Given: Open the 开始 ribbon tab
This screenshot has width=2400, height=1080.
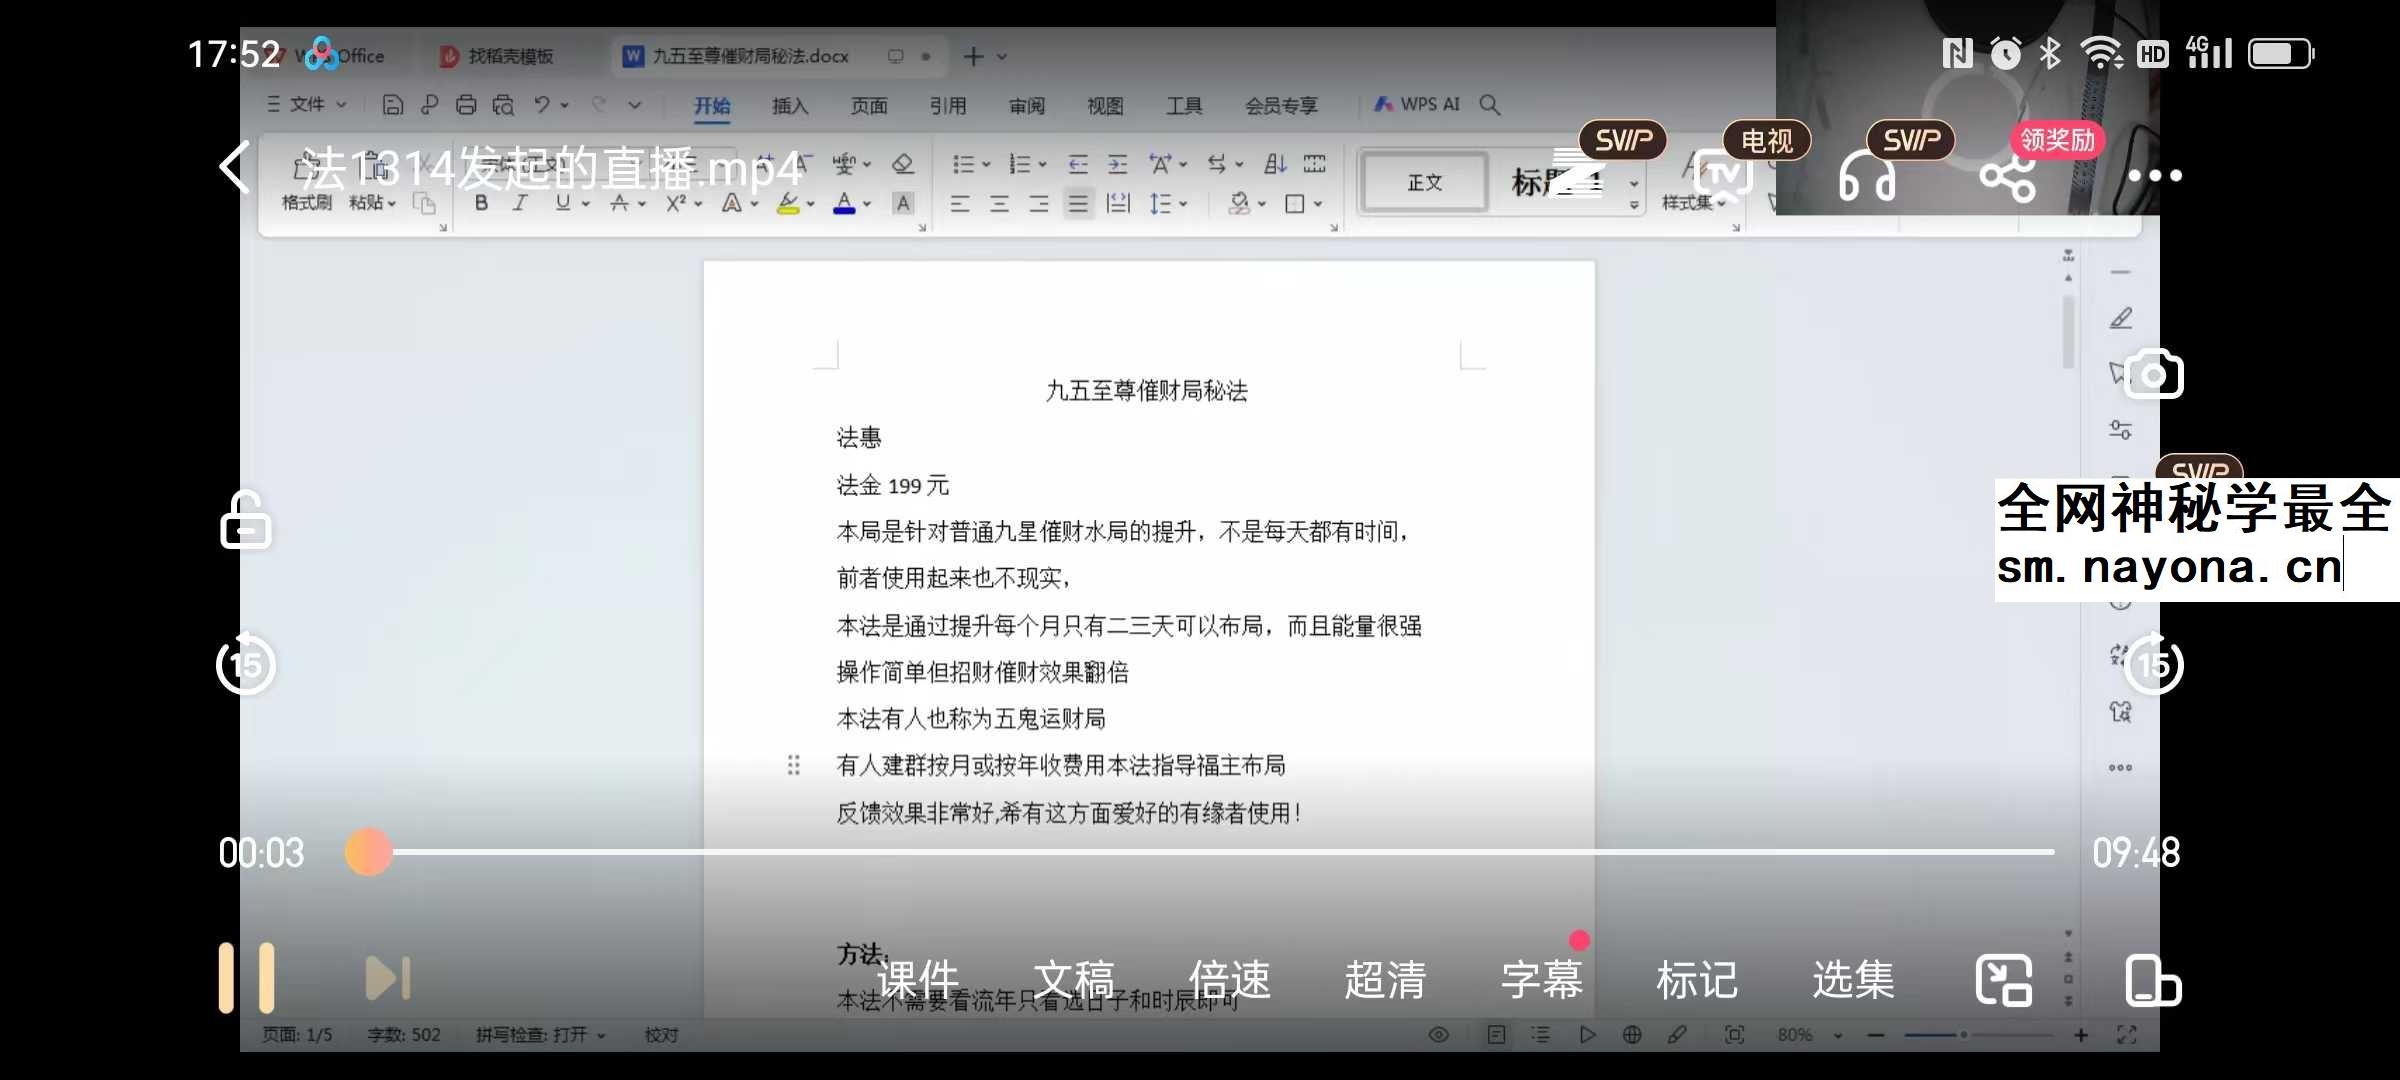Looking at the screenshot, I should tap(712, 106).
